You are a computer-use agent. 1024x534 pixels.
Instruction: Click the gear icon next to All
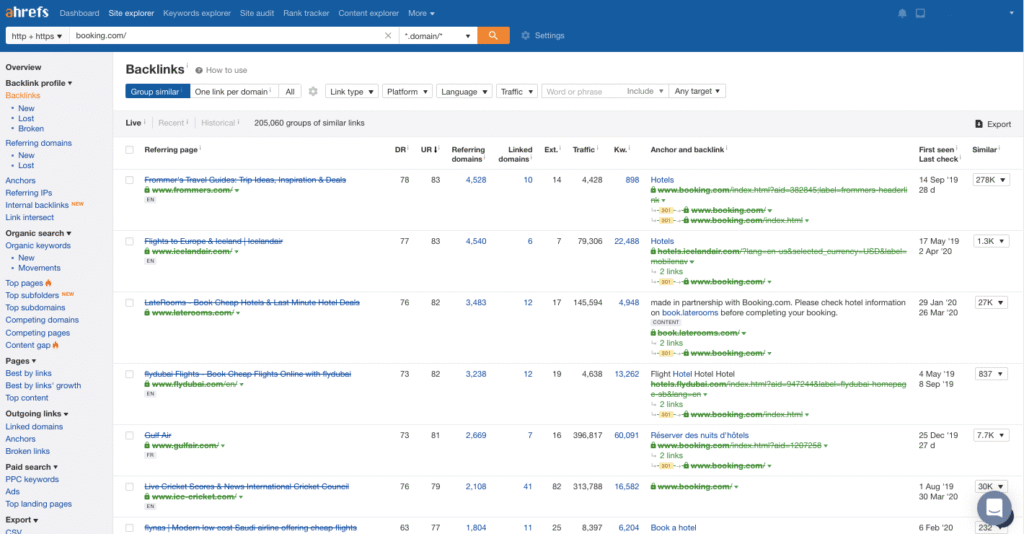(x=313, y=91)
